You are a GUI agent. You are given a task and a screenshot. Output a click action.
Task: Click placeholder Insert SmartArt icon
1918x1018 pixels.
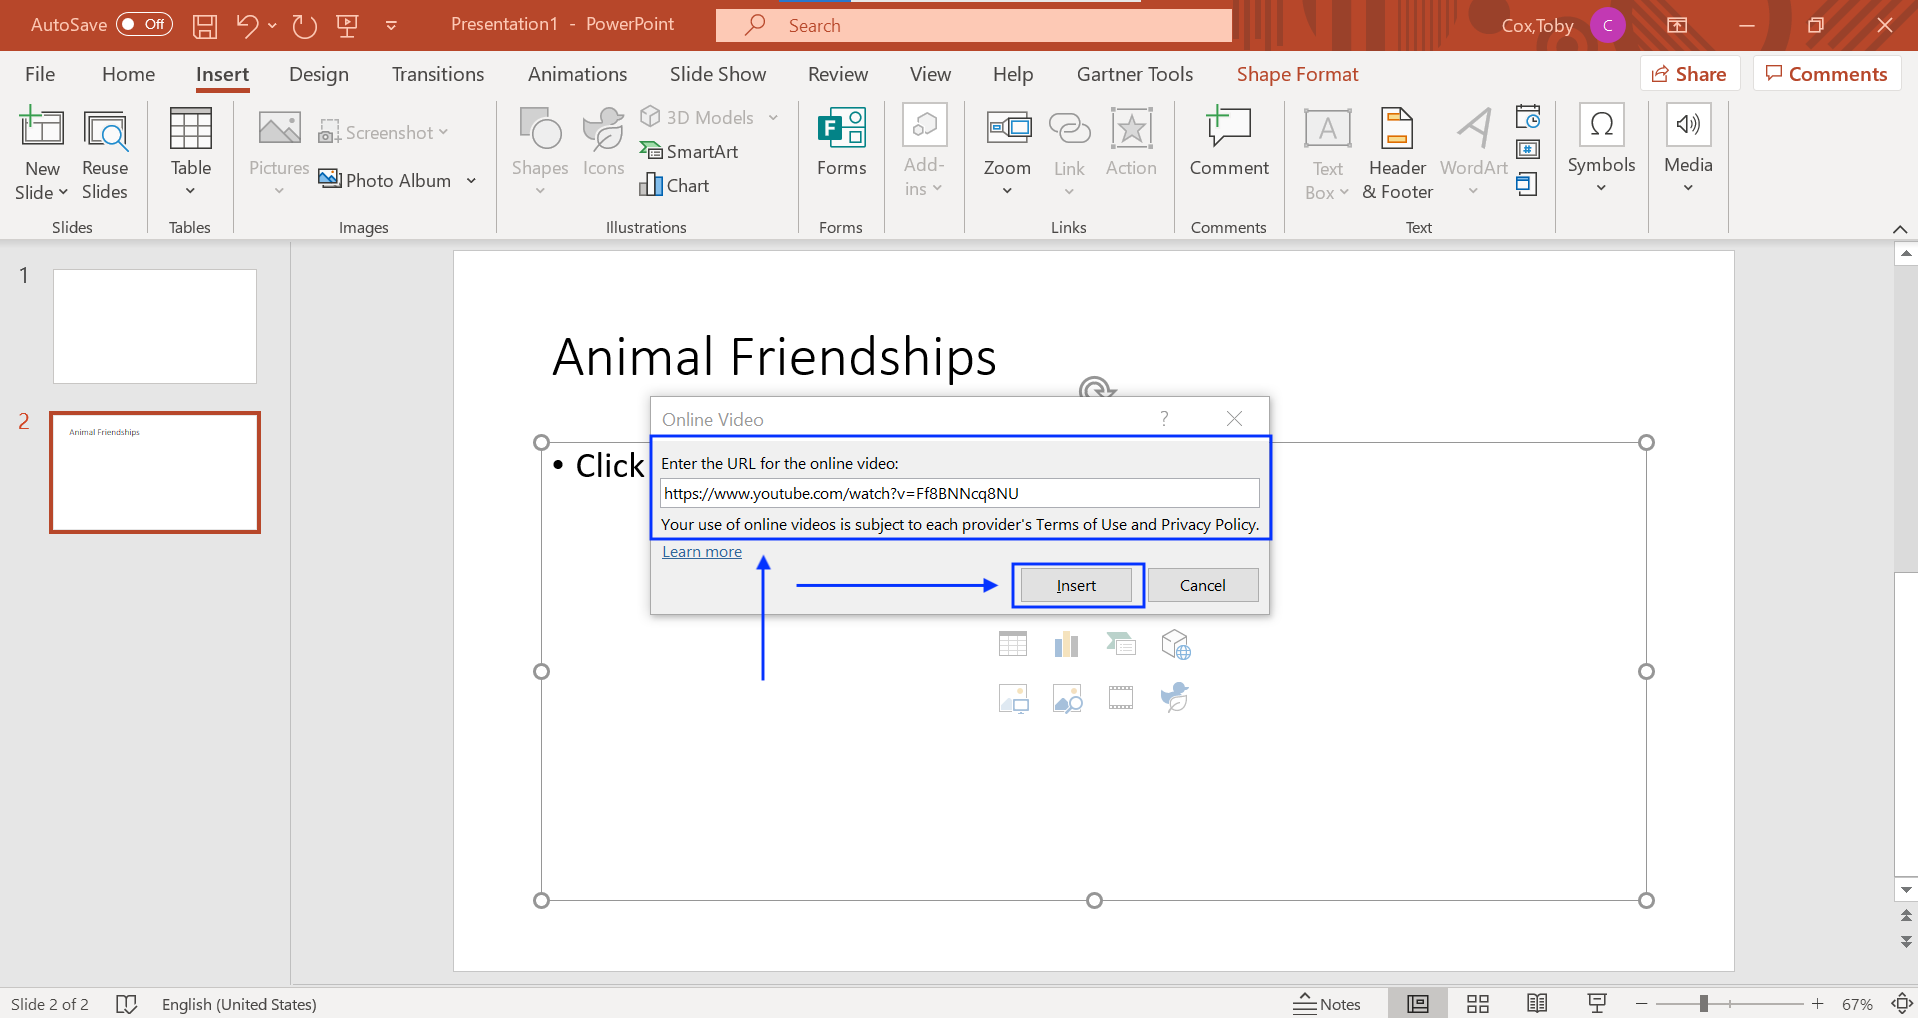click(x=1121, y=644)
